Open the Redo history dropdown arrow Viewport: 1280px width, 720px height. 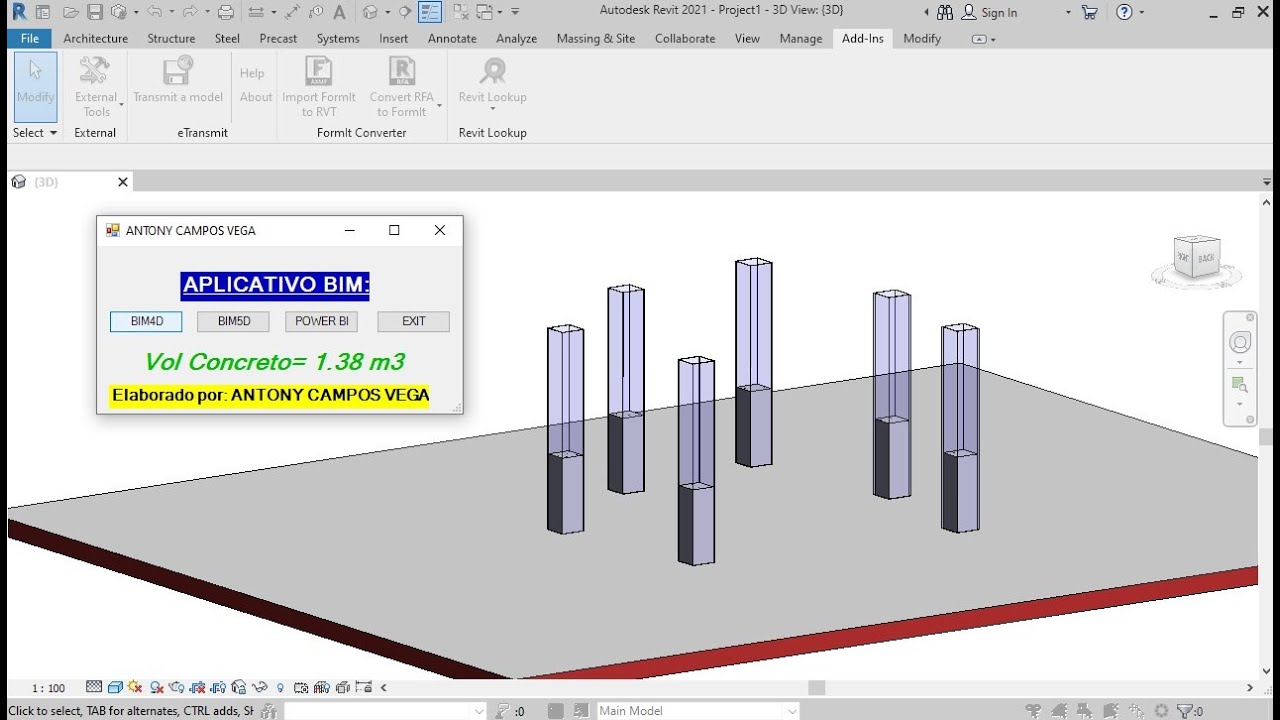pos(206,12)
